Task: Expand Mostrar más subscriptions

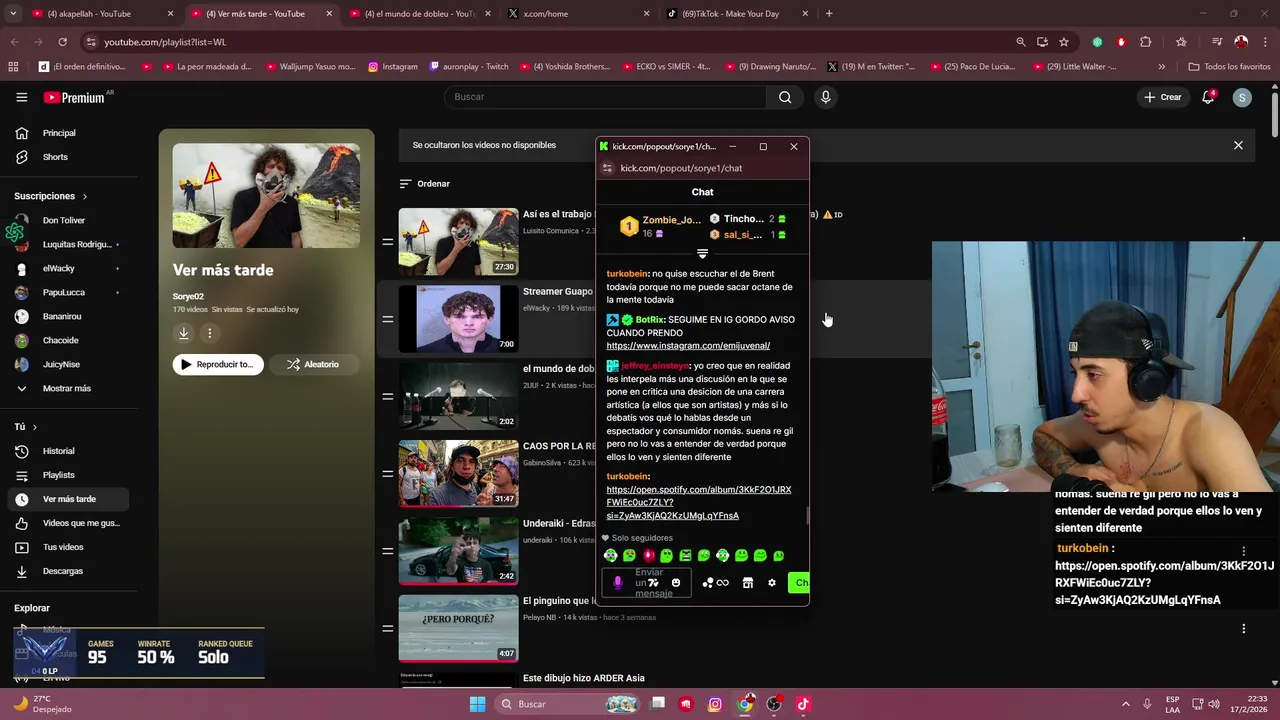Action: pos(65,388)
